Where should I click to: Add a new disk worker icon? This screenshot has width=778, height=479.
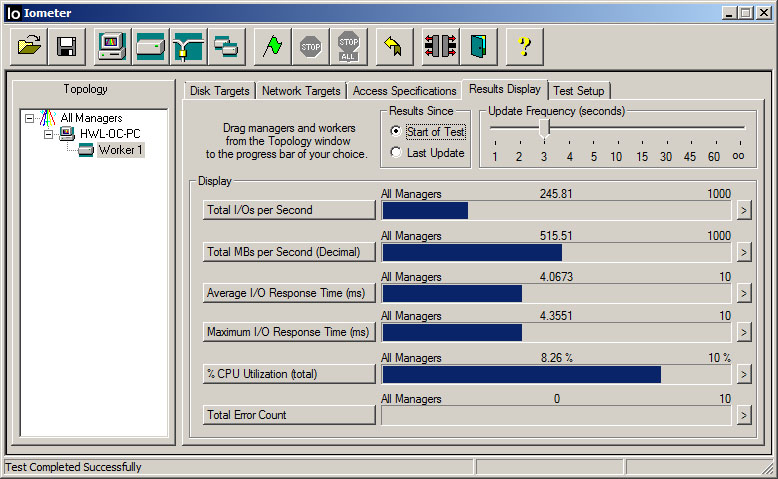click(x=150, y=47)
